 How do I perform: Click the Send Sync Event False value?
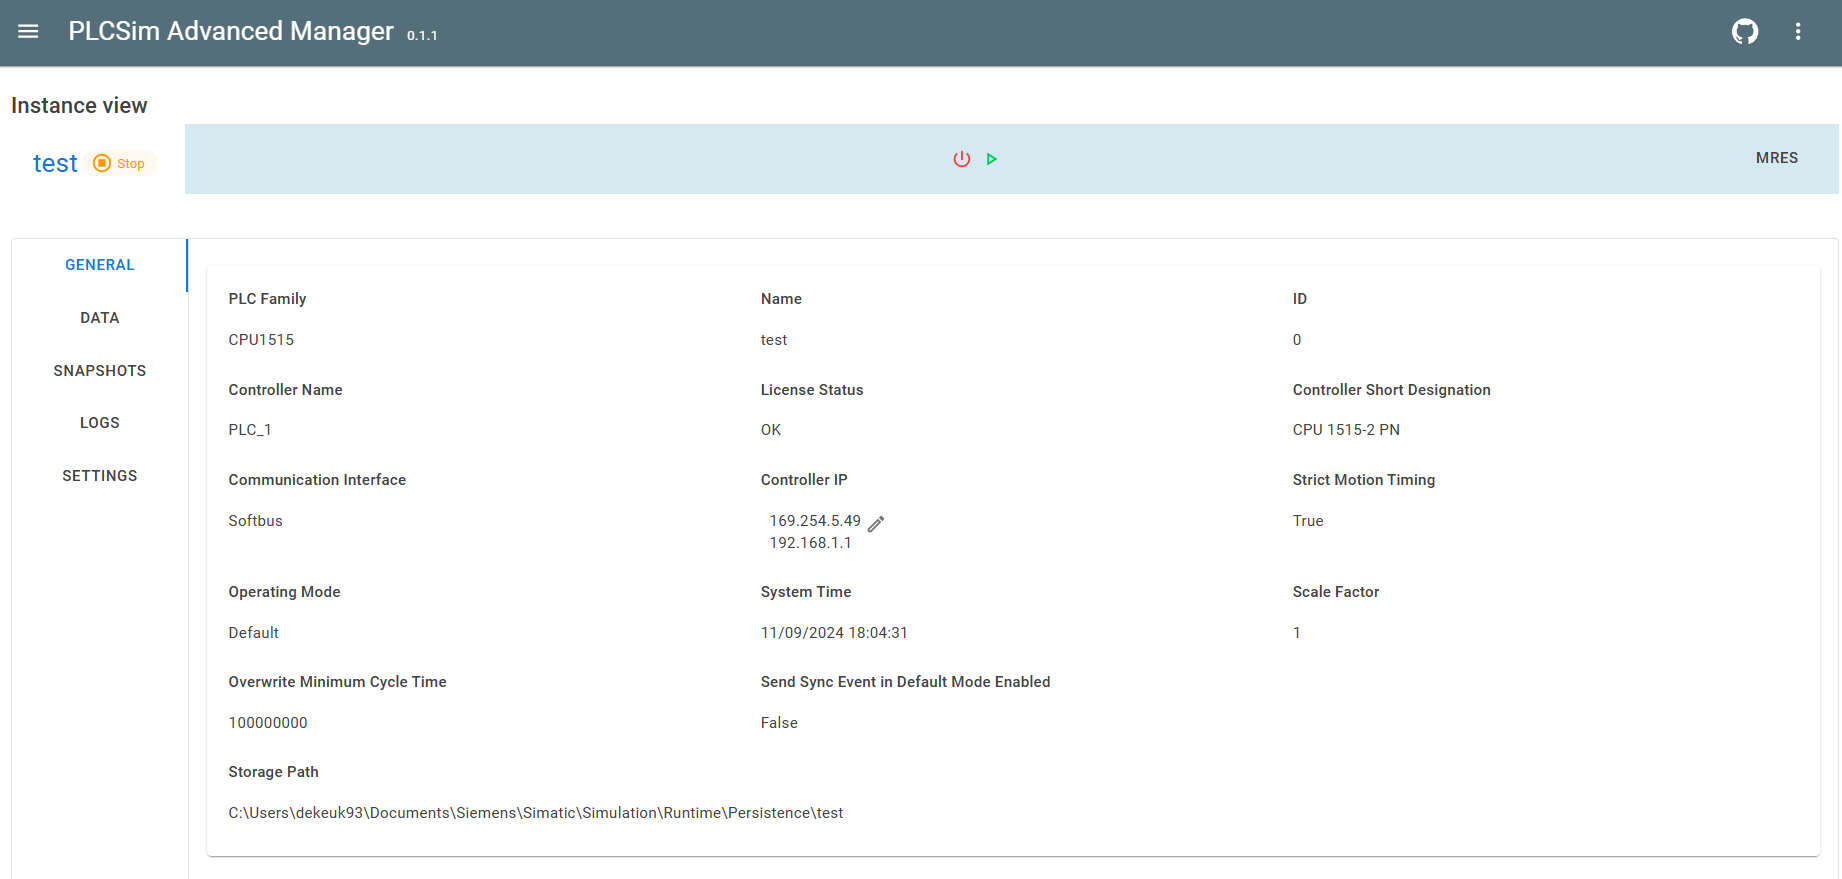[779, 723]
